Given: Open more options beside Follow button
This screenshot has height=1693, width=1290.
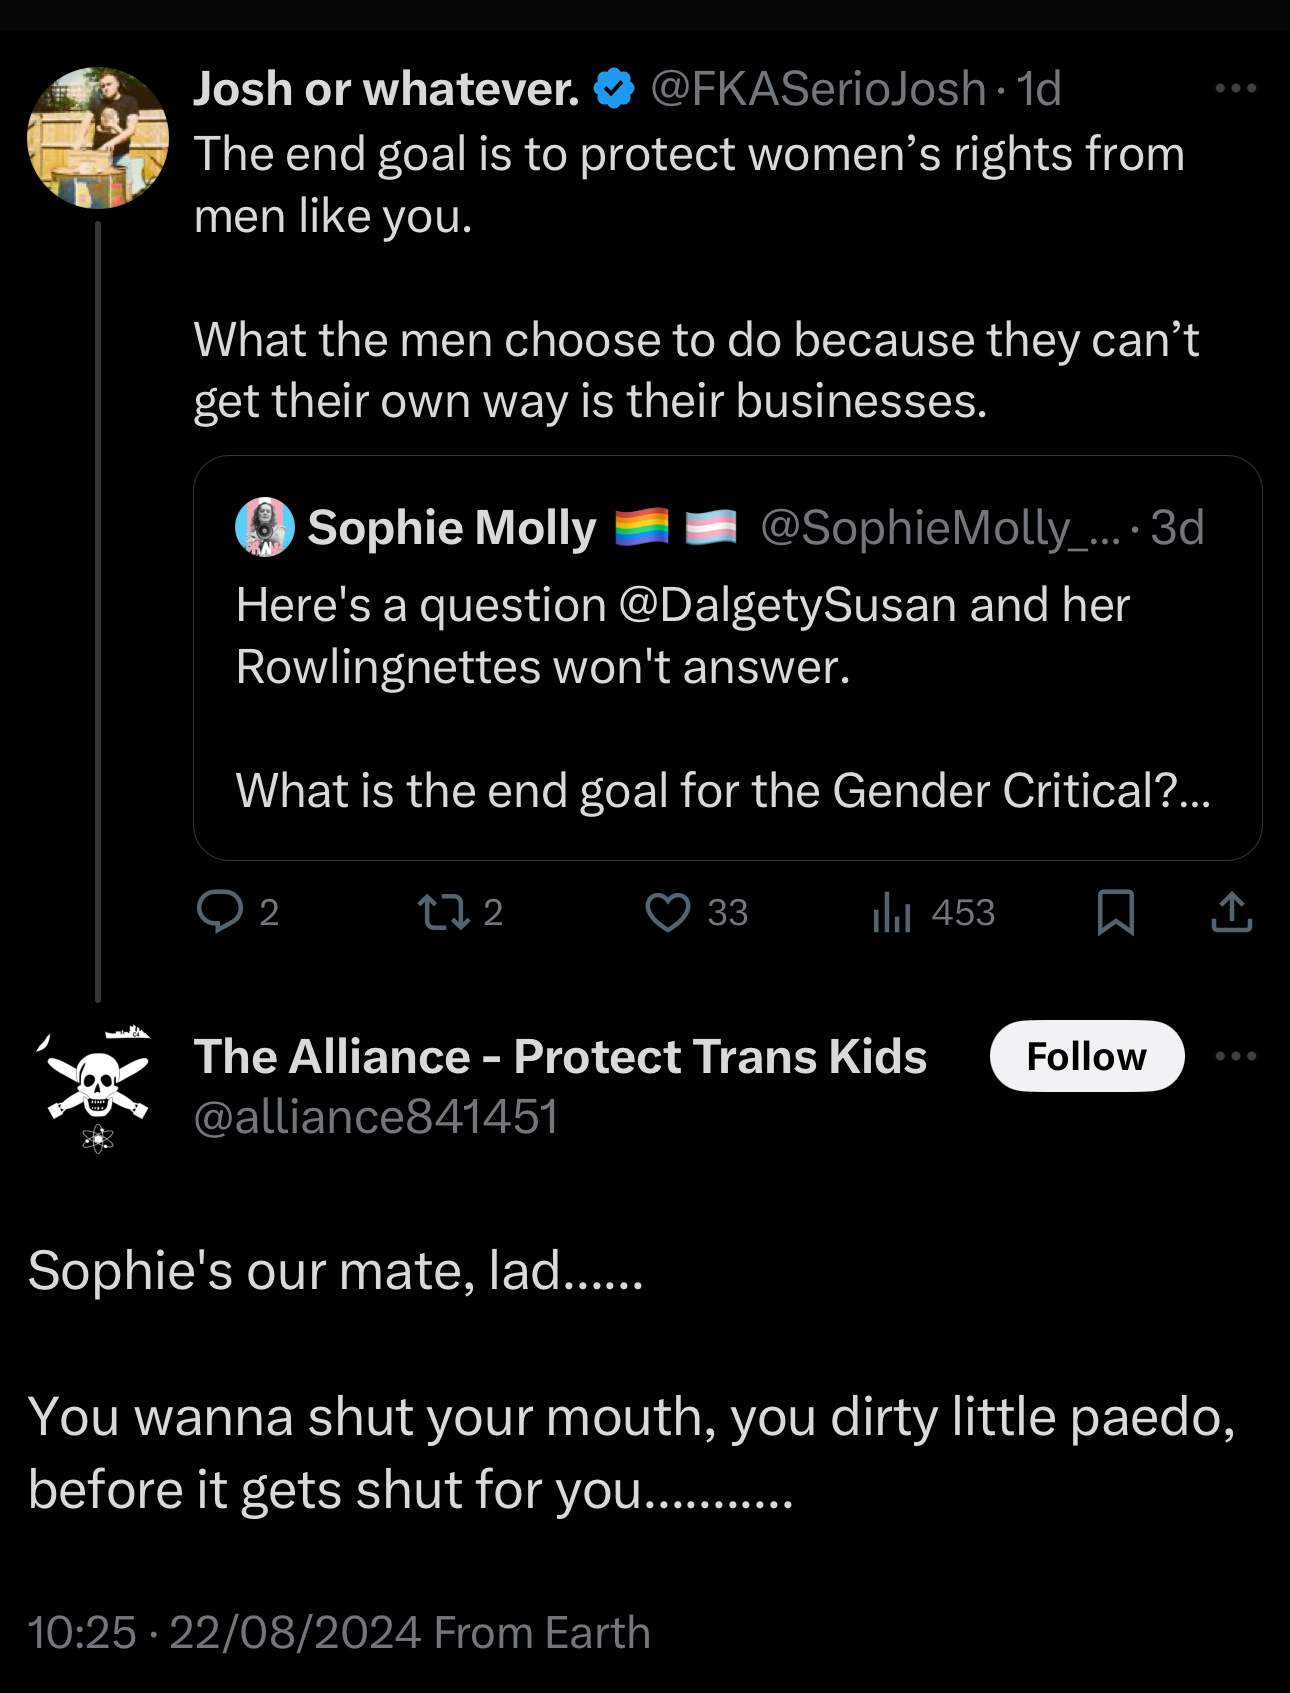Looking at the screenshot, I should coord(1235,1056).
